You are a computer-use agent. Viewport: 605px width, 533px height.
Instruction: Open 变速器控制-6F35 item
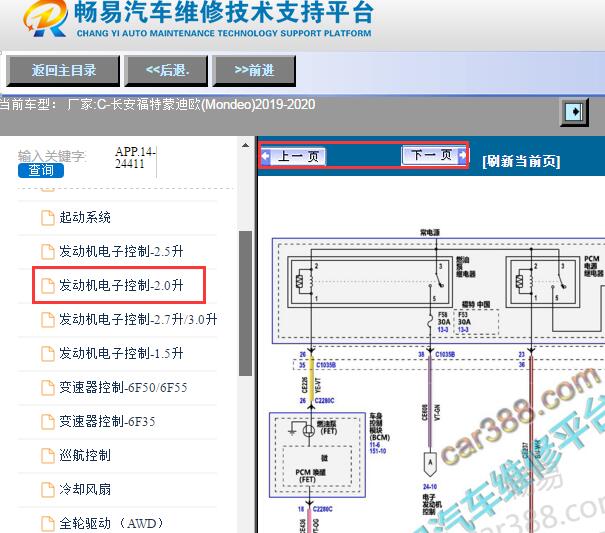(107, 421)
